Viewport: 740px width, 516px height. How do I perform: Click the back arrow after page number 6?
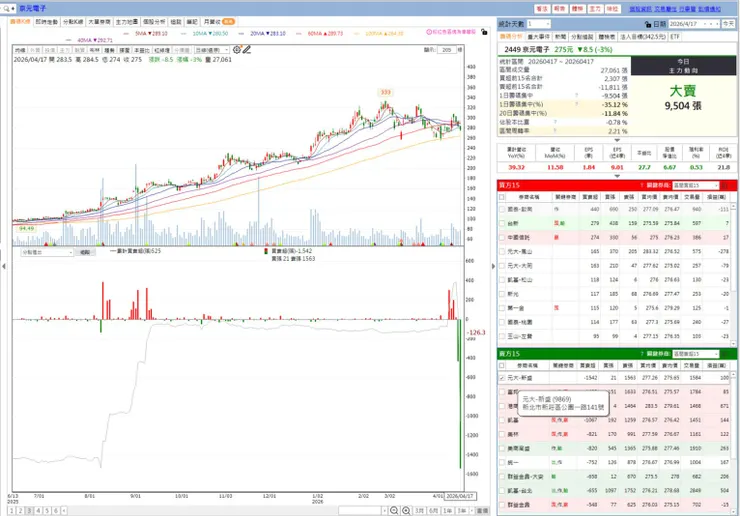[x=64, y=510]
